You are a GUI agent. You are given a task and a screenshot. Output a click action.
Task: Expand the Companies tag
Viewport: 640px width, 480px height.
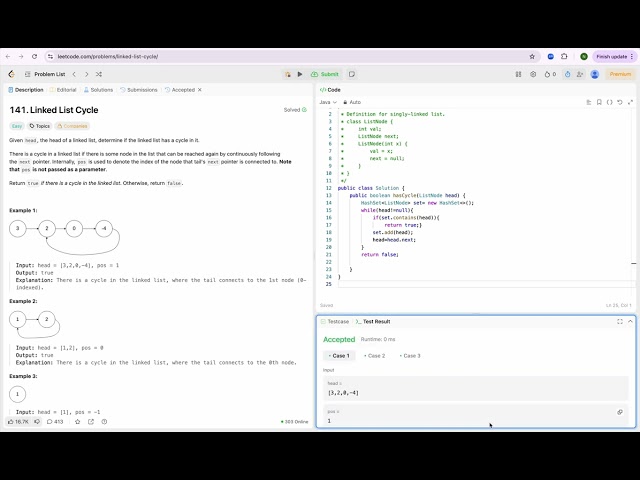coord(72,126)
